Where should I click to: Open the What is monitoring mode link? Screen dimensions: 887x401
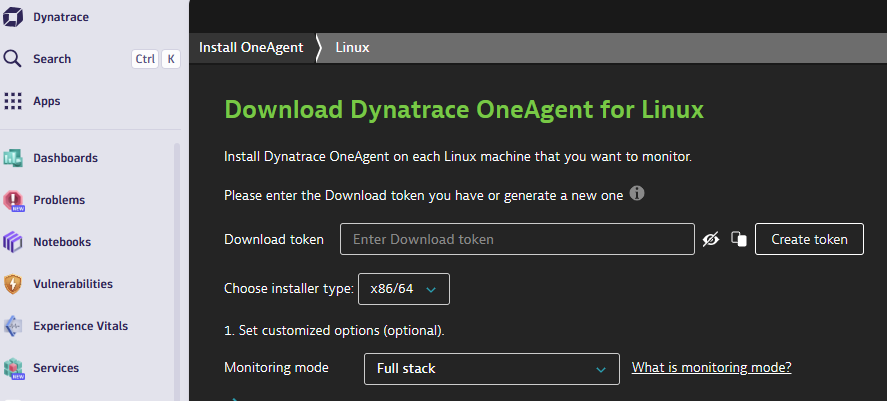tap(711, 368)
